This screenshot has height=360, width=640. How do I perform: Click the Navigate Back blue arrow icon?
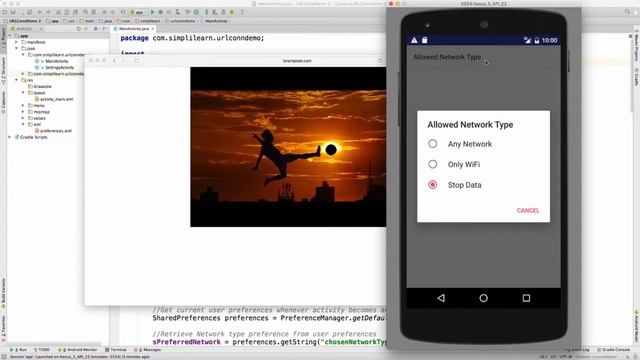pos(104,12)
